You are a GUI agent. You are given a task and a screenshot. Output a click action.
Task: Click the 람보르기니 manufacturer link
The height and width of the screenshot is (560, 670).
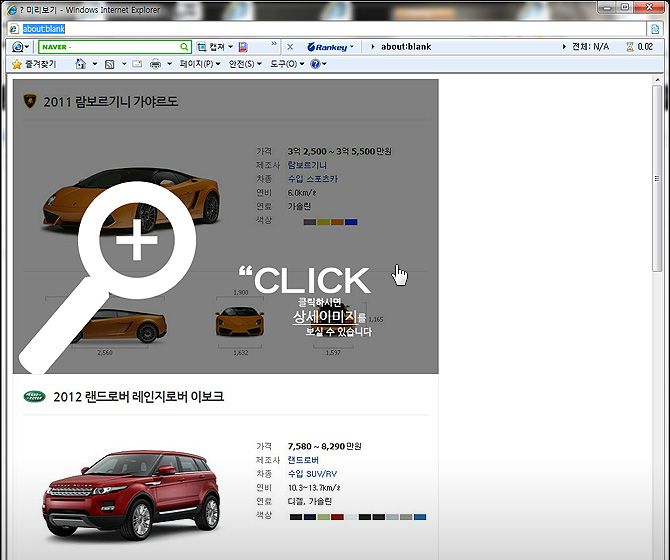(x=307, y=165)
